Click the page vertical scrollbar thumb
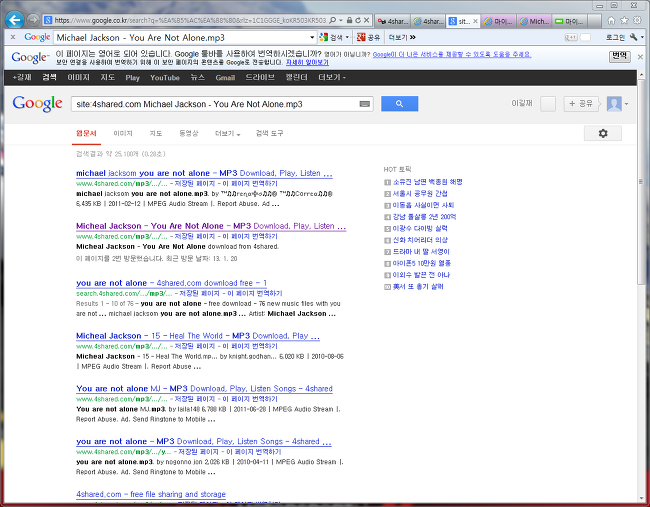The width and height of the screenshot is (650, 507). [641, 182]
